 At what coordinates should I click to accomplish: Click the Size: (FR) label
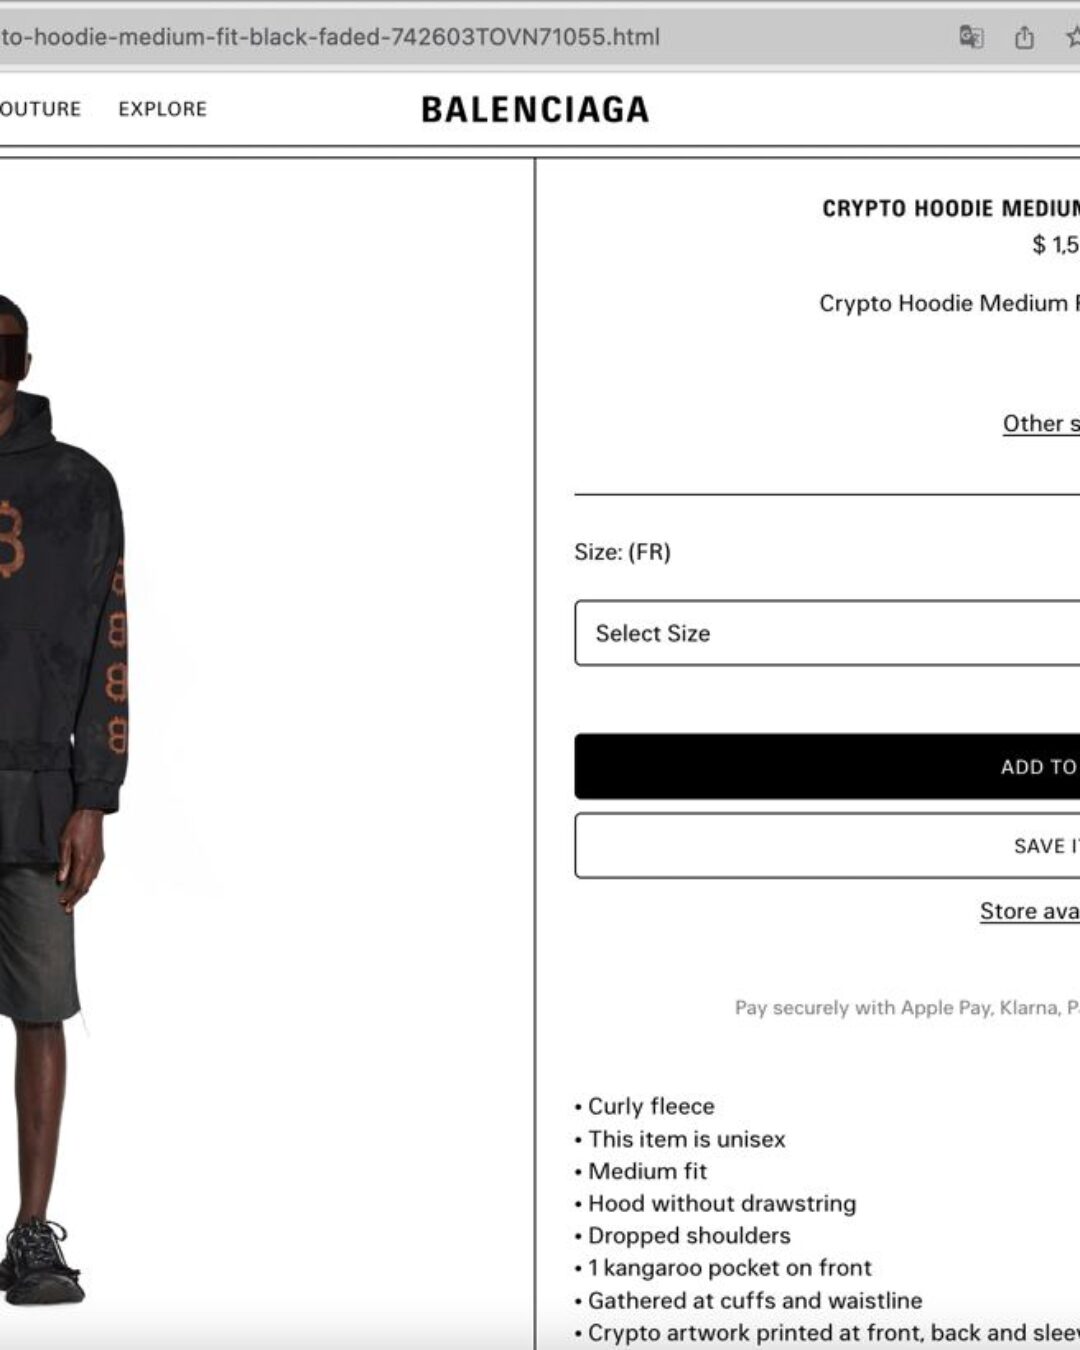coord(622,552)
